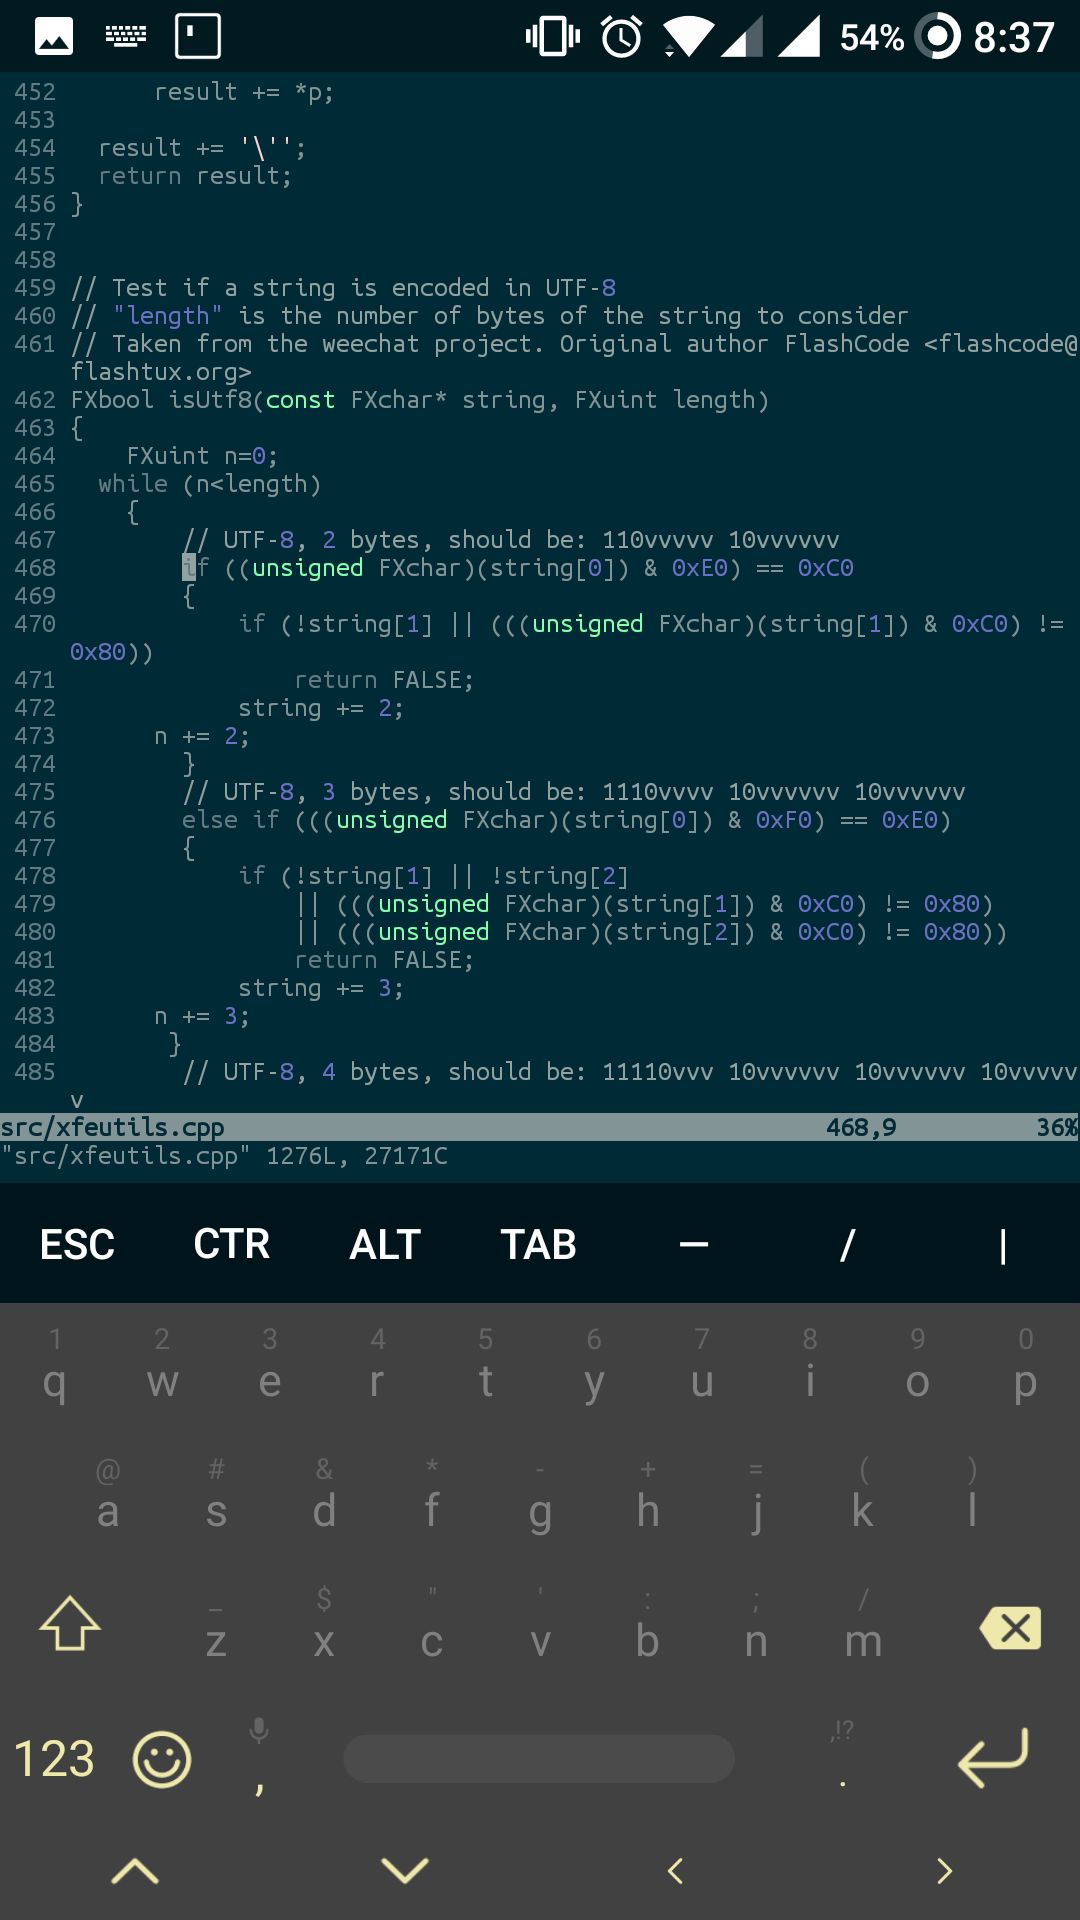
Task: Tap the space bar
Action: [x=539, y=1759]
